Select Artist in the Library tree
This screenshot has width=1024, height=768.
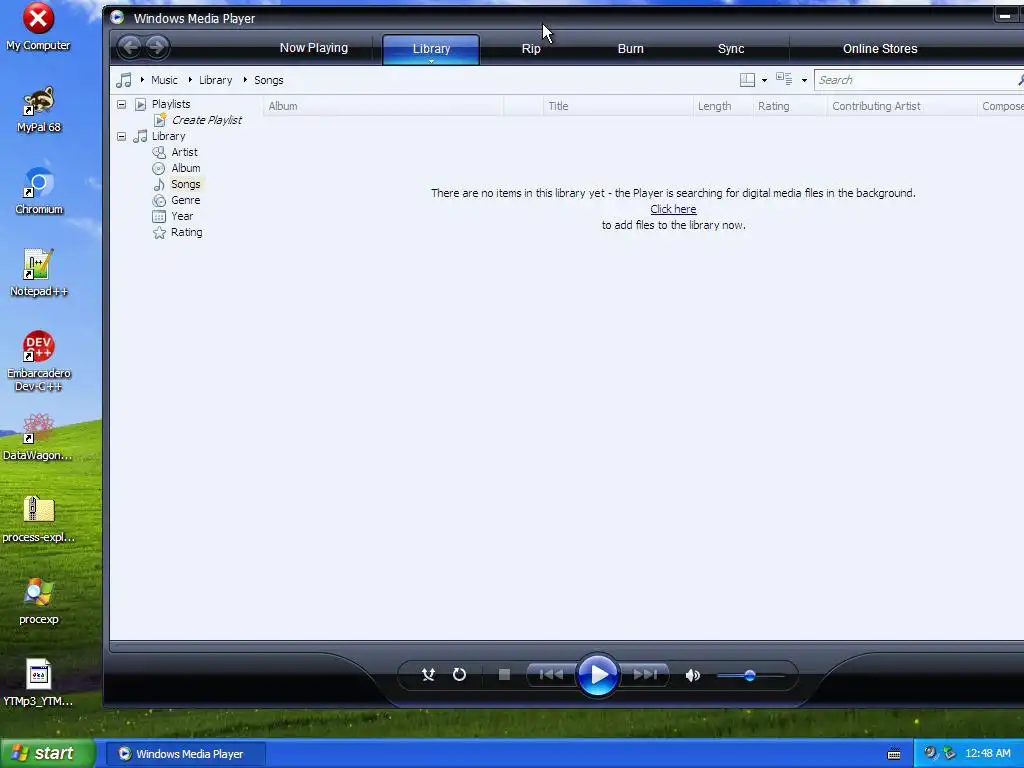point(184,152)
